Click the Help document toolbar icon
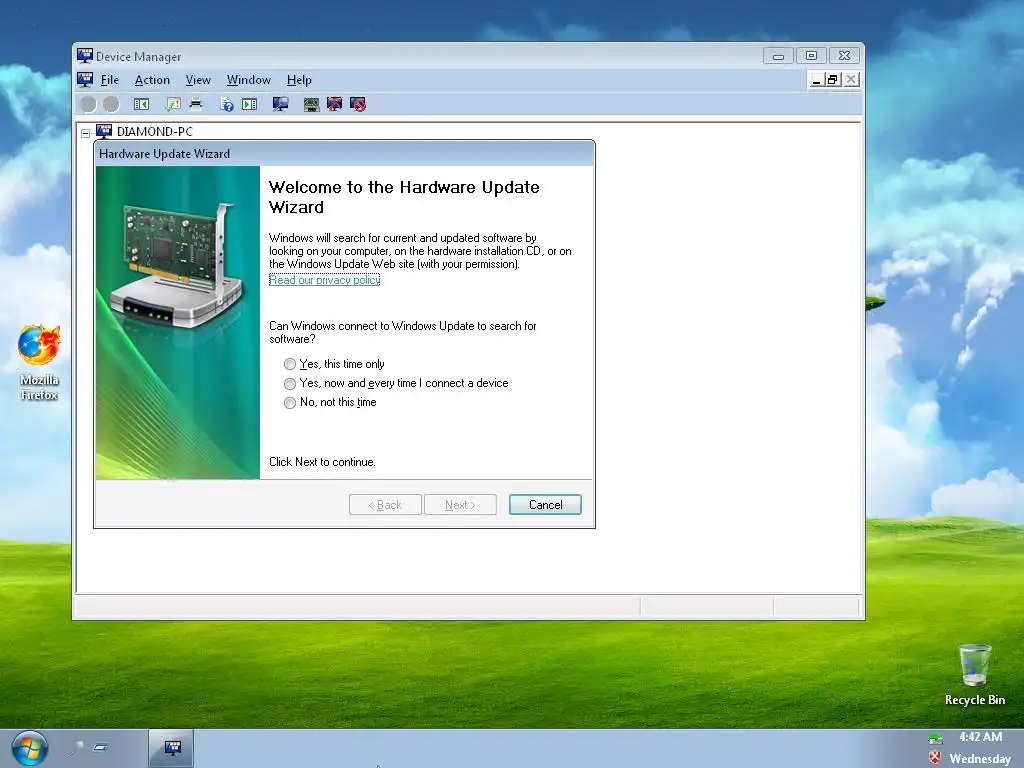The width and height of the screenshot is (1024, 768). click(x=227, y=104)
